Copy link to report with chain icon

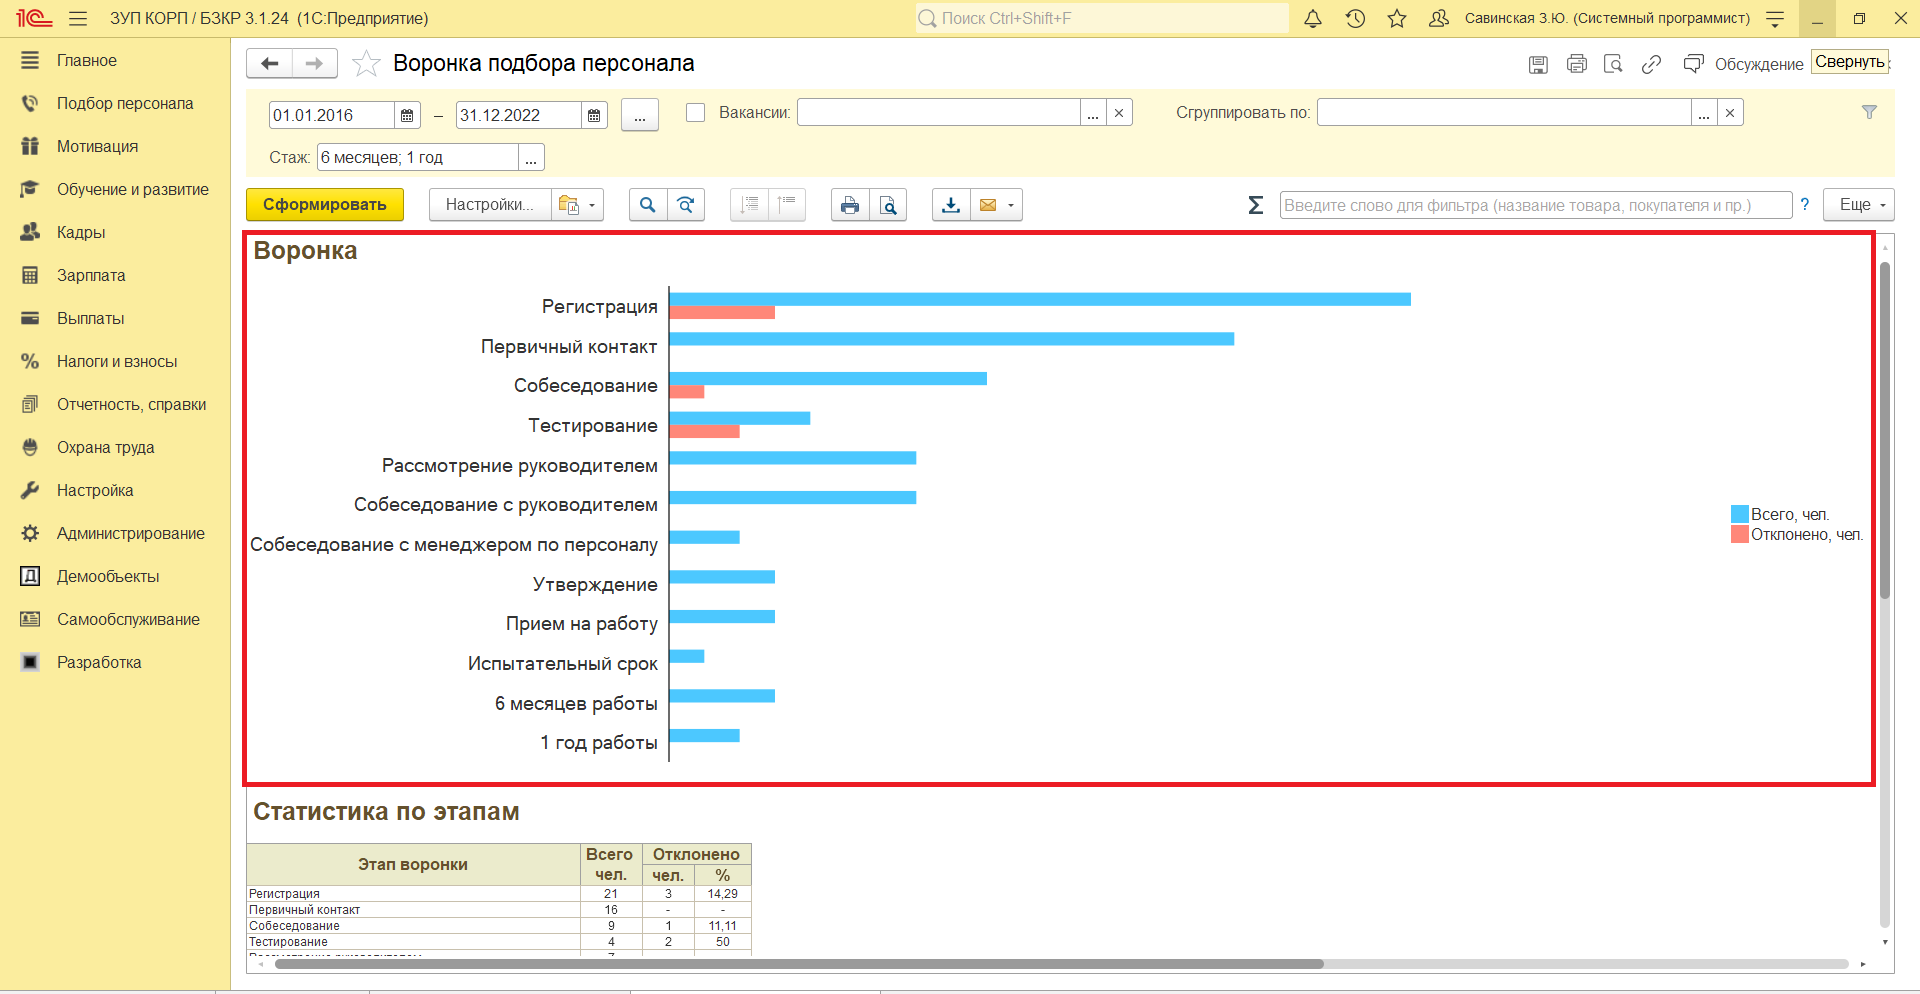click(1651, 64)
